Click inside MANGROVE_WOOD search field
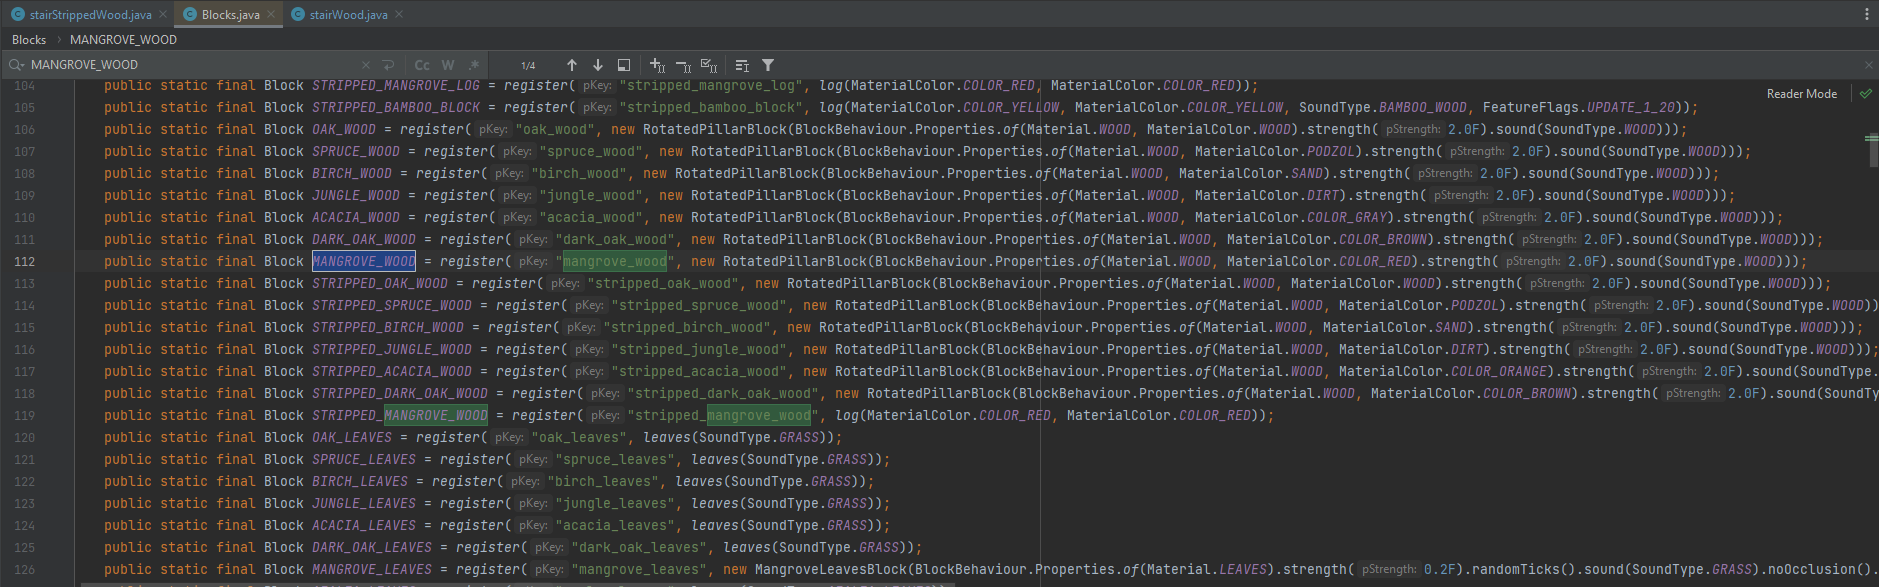The width and height of the screenshot is (1879, 587). point(190,65)
